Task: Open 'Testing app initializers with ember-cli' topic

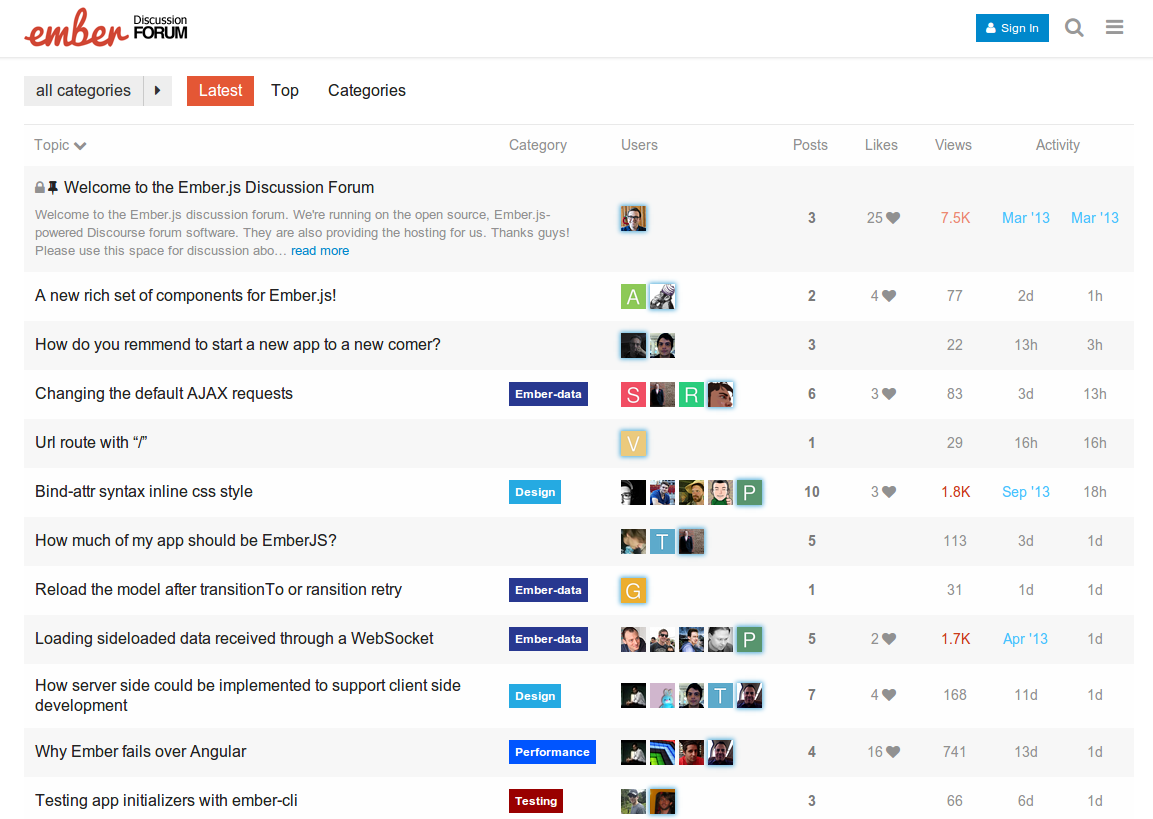Action: click(166, 801)
